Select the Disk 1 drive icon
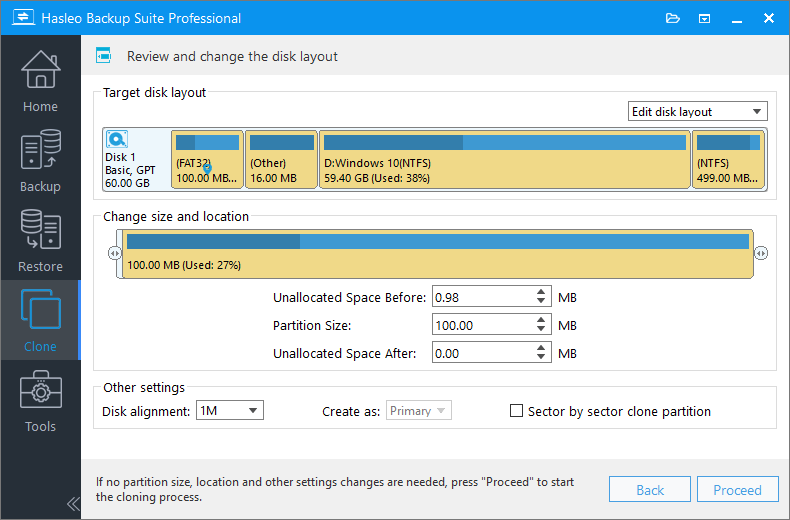 pyautogui.click(x=117, y=139)
